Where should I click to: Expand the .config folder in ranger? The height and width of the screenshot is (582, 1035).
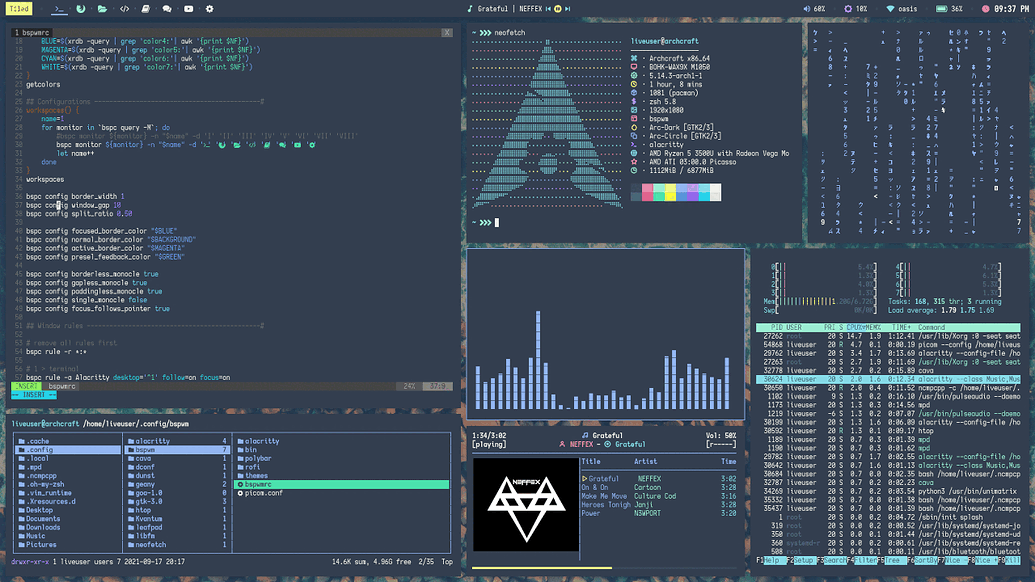pos(38,451)
